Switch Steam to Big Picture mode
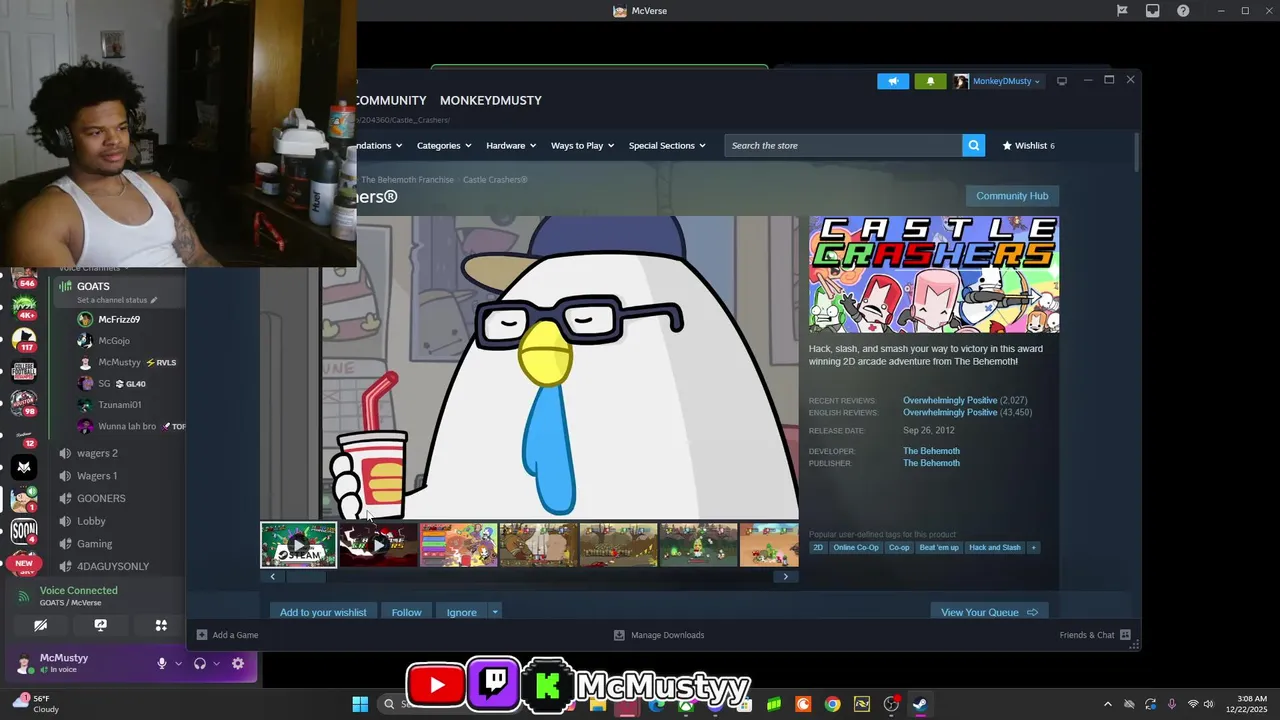Viewport: 1280px width, 720px height. (1062, 81)
